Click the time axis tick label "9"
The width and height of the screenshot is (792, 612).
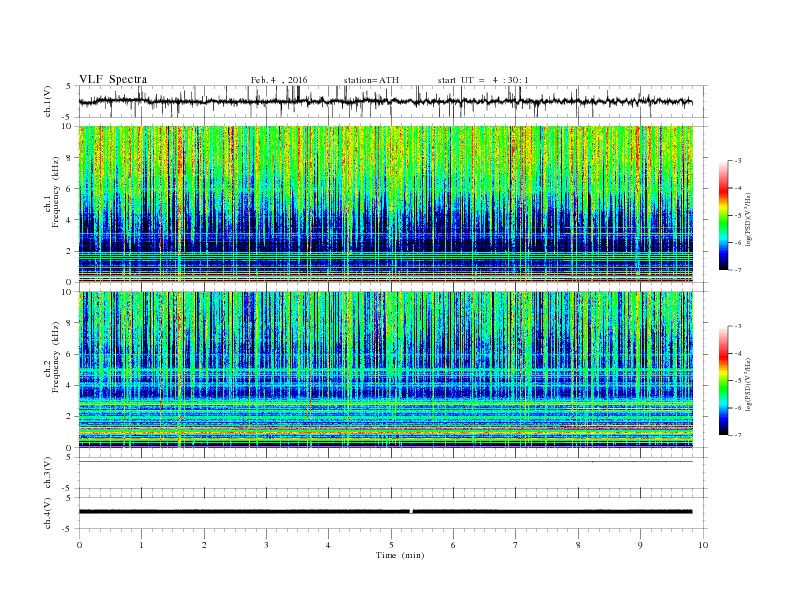click(x=640, y=545)
